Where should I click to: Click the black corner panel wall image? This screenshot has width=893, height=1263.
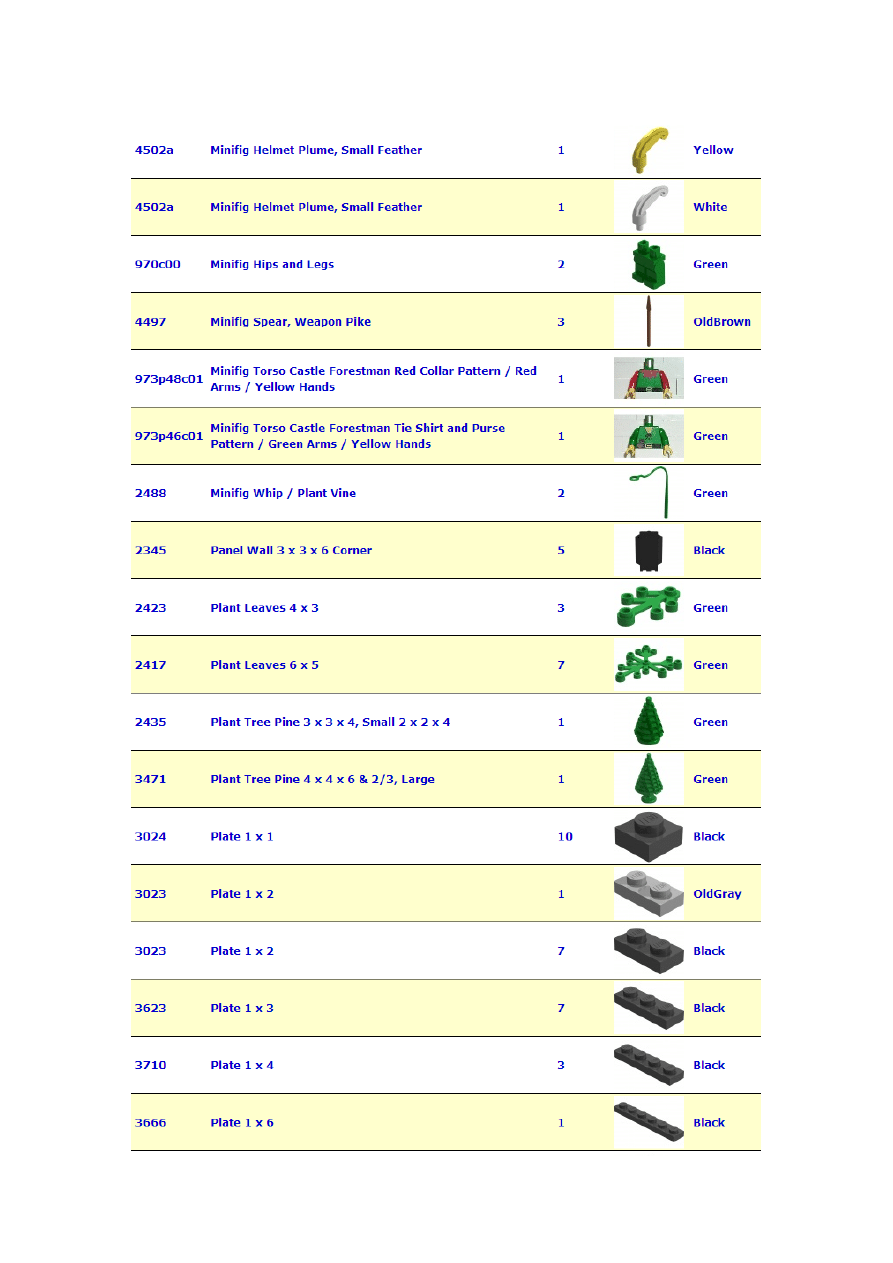(x=648, y=549)
